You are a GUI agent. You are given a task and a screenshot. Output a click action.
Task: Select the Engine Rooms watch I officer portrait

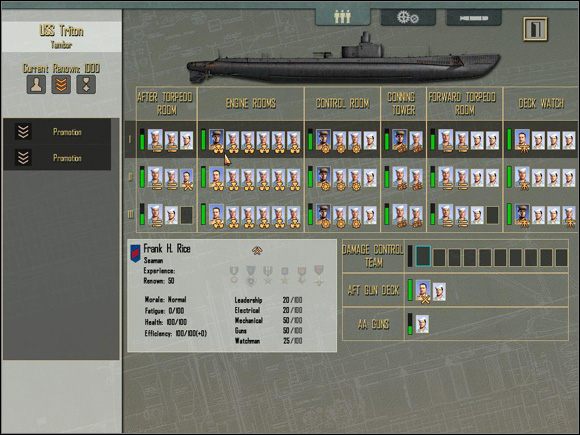click(216, 140)
